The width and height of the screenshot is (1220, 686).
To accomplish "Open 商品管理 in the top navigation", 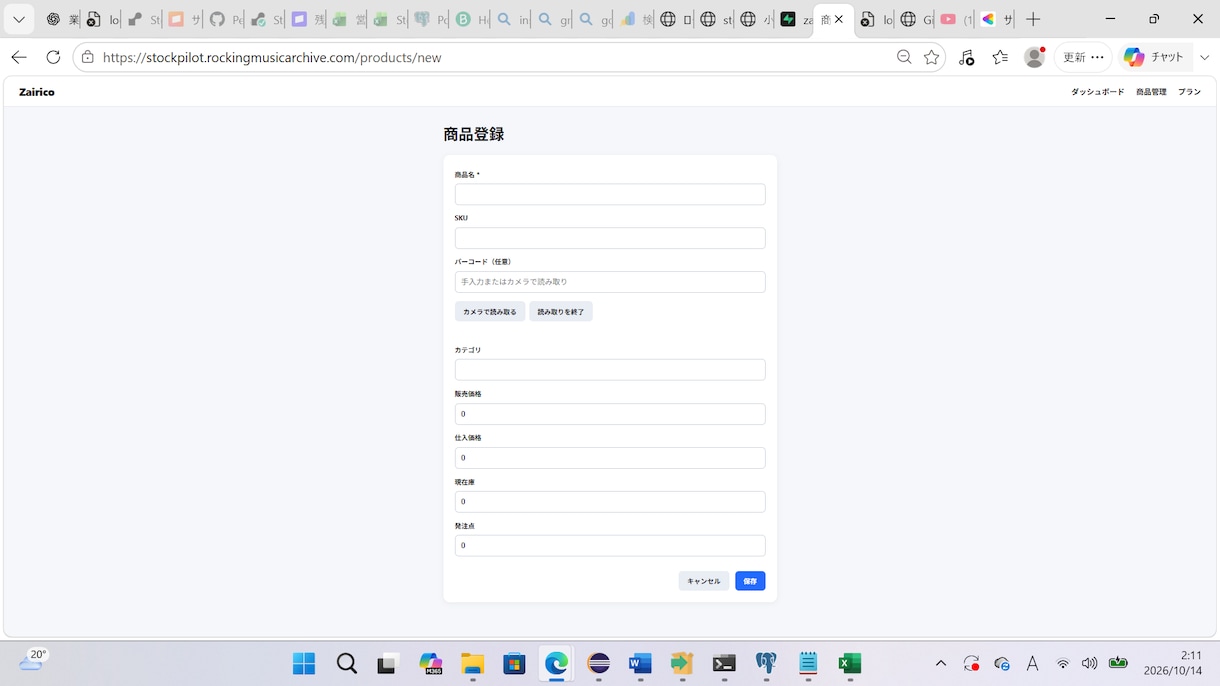I will 1151,92.
